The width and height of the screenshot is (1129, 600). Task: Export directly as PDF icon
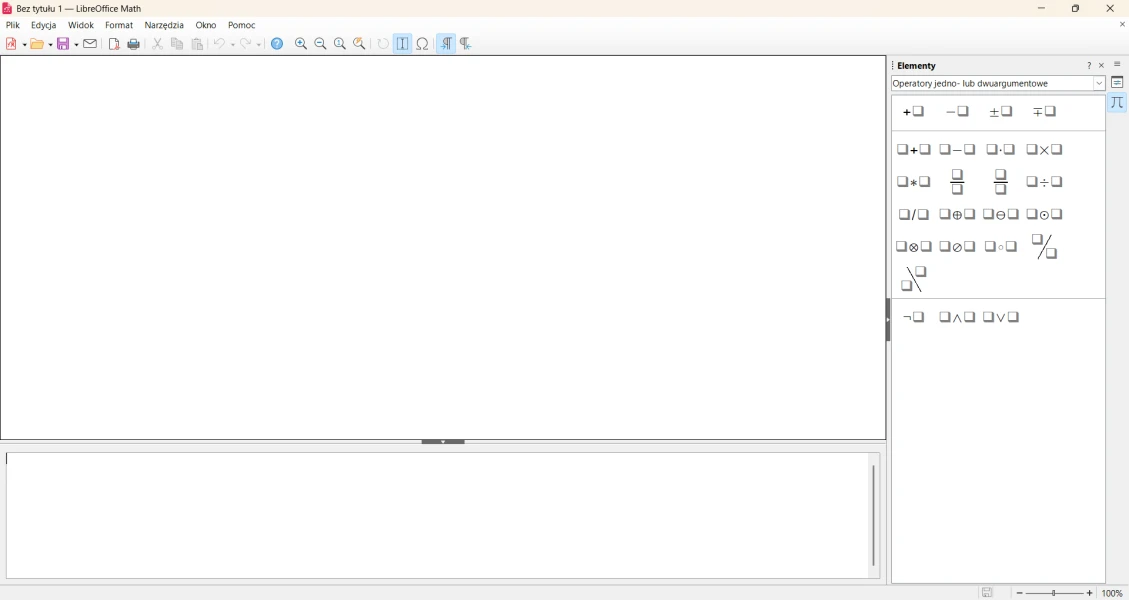[x=114, y=44]
